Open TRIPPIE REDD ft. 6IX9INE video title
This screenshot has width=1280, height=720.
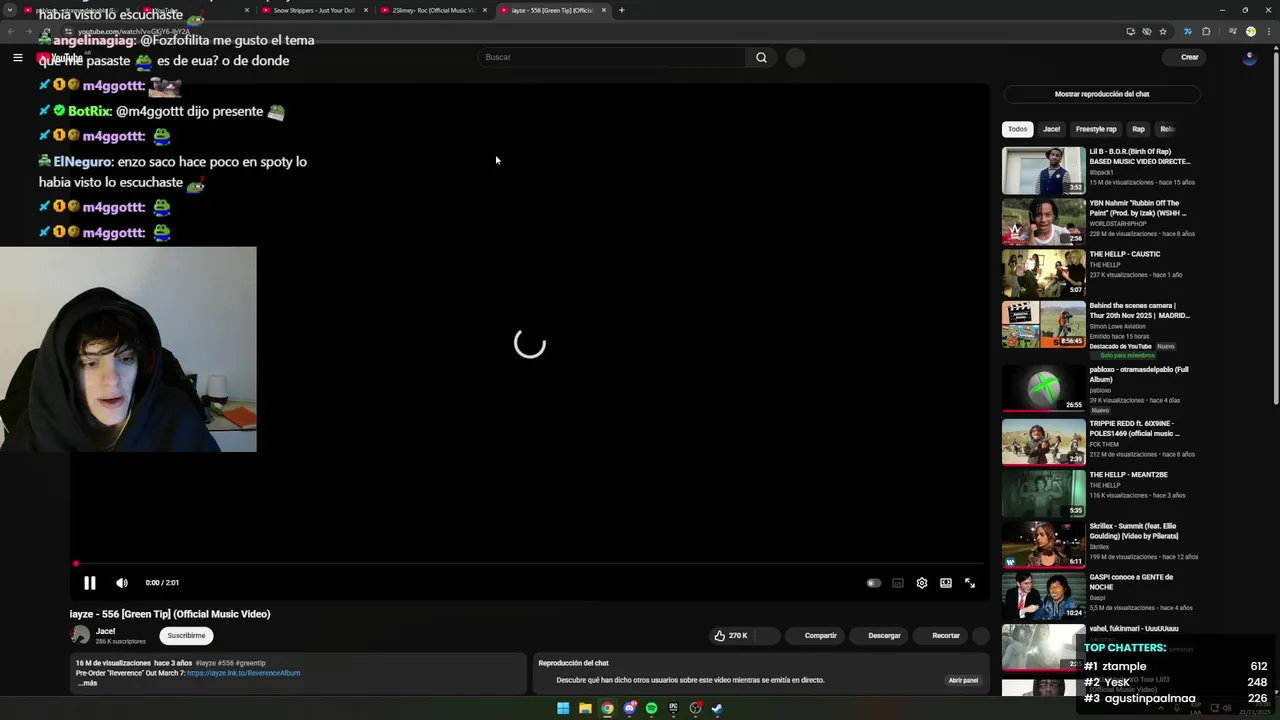1134,428
